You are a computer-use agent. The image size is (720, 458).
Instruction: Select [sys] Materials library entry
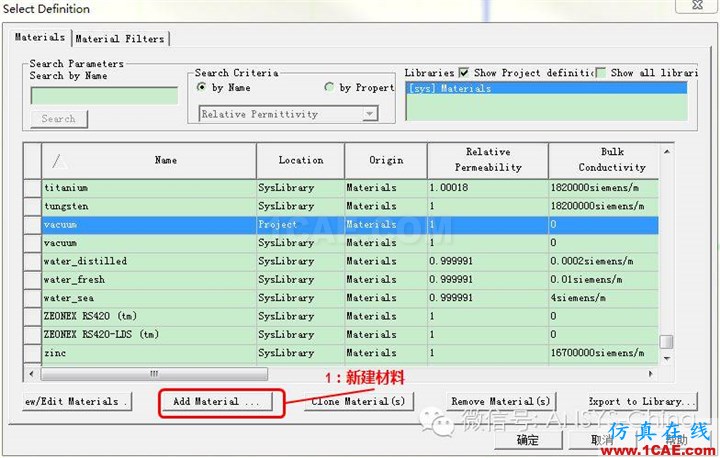tap(546, 88)
